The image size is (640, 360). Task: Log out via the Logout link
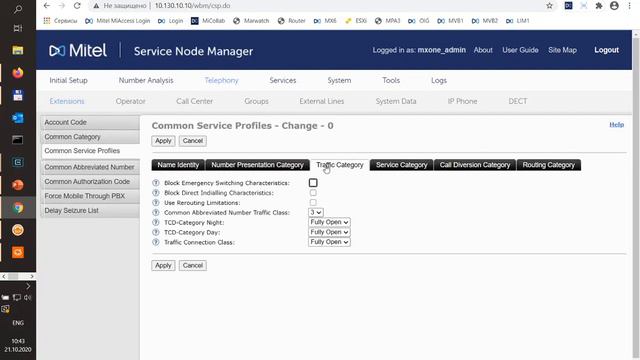click(607, 50)
